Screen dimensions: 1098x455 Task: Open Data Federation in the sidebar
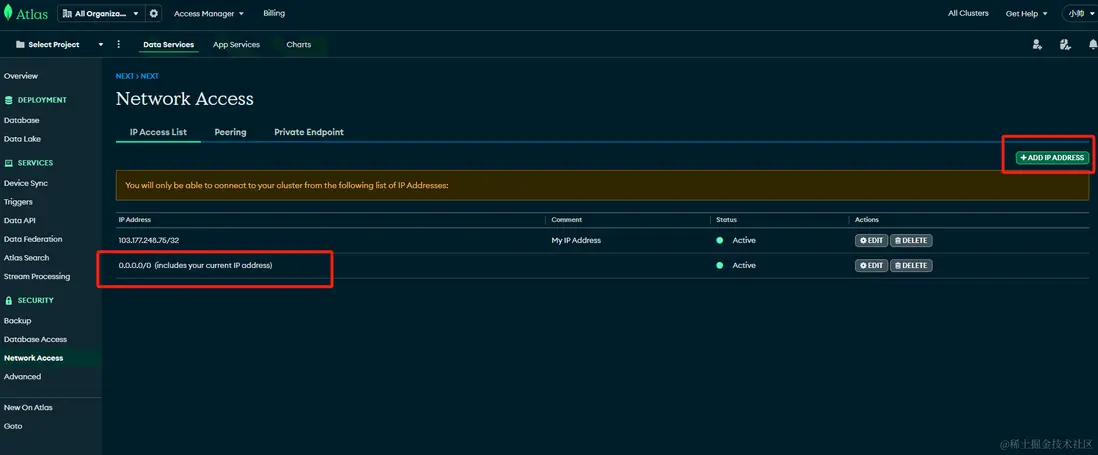coord(33,239)
